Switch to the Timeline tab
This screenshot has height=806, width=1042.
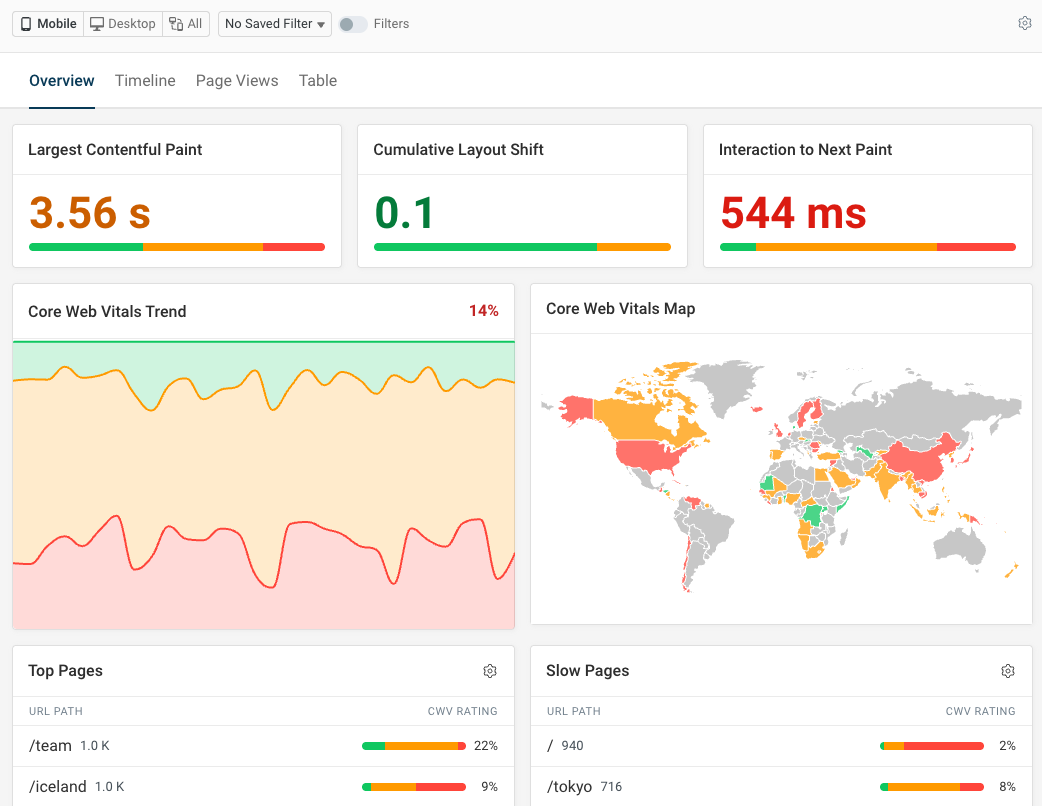145,81
